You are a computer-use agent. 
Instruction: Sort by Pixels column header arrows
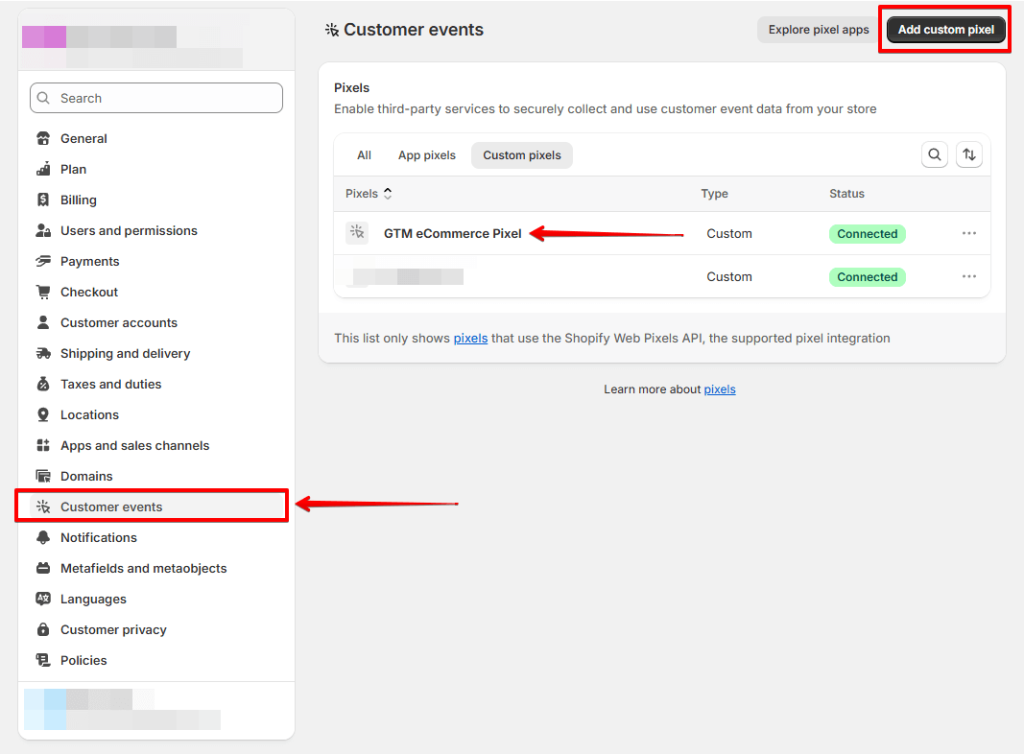388,193
